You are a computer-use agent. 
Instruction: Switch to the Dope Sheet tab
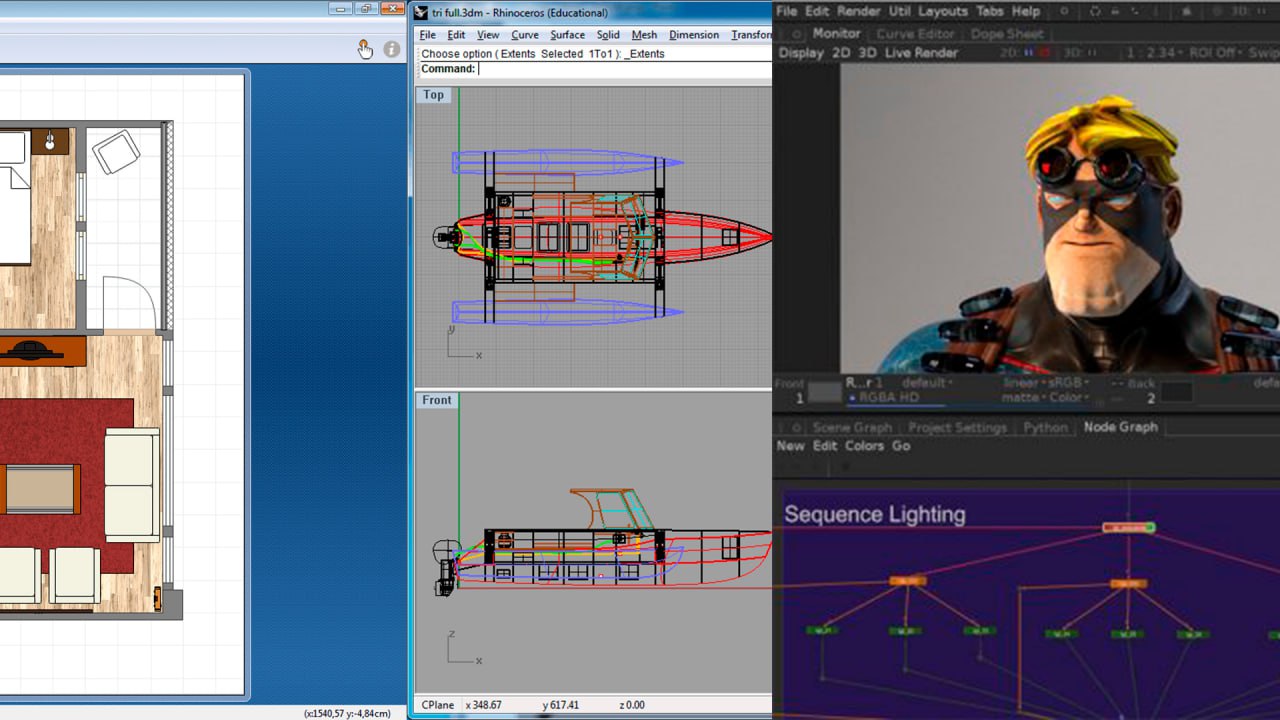click(1007, 34)
